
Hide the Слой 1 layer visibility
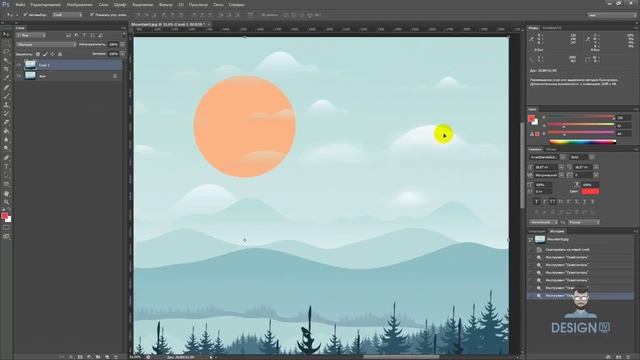(18, 64)
